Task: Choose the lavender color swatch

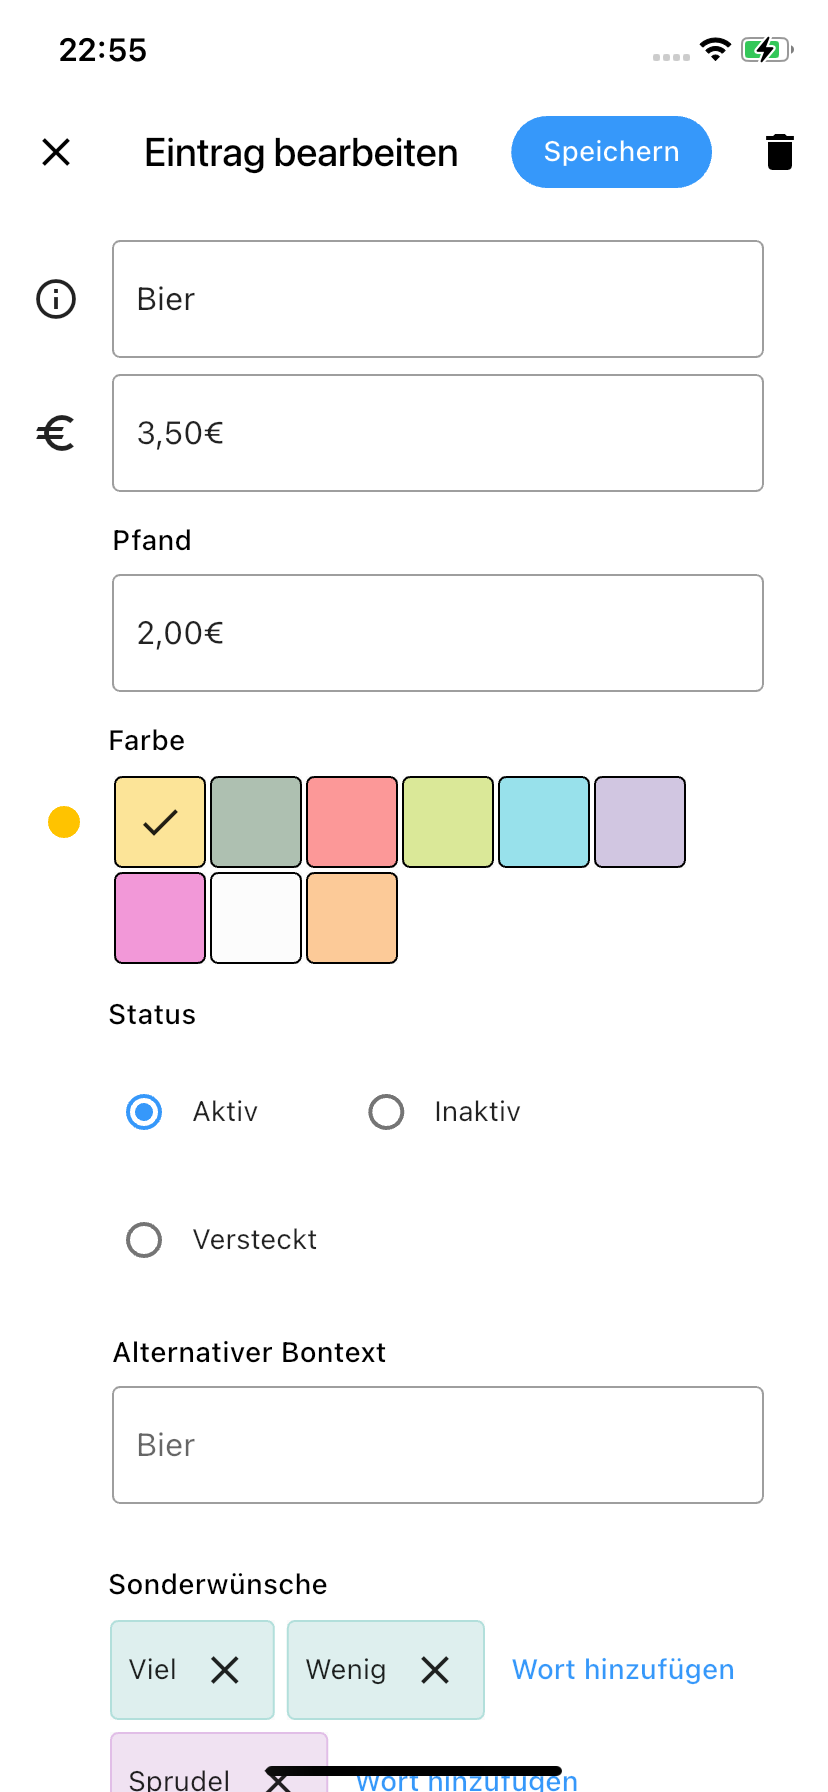Action: pyautogui.click(x=640, y=822)
